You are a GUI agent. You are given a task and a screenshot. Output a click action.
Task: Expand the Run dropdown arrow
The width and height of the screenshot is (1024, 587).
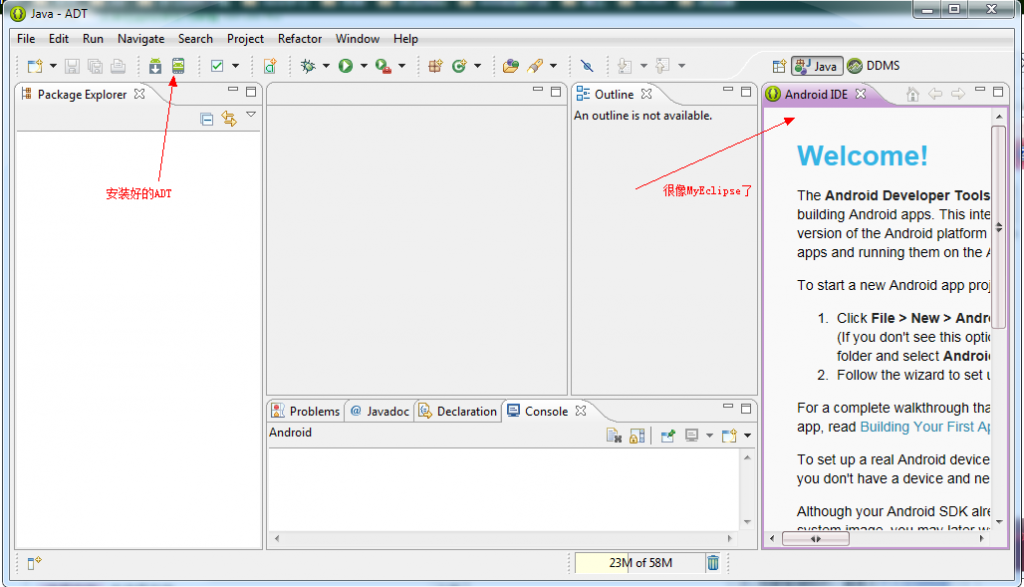pyautogui.click(x=364, y=66)
